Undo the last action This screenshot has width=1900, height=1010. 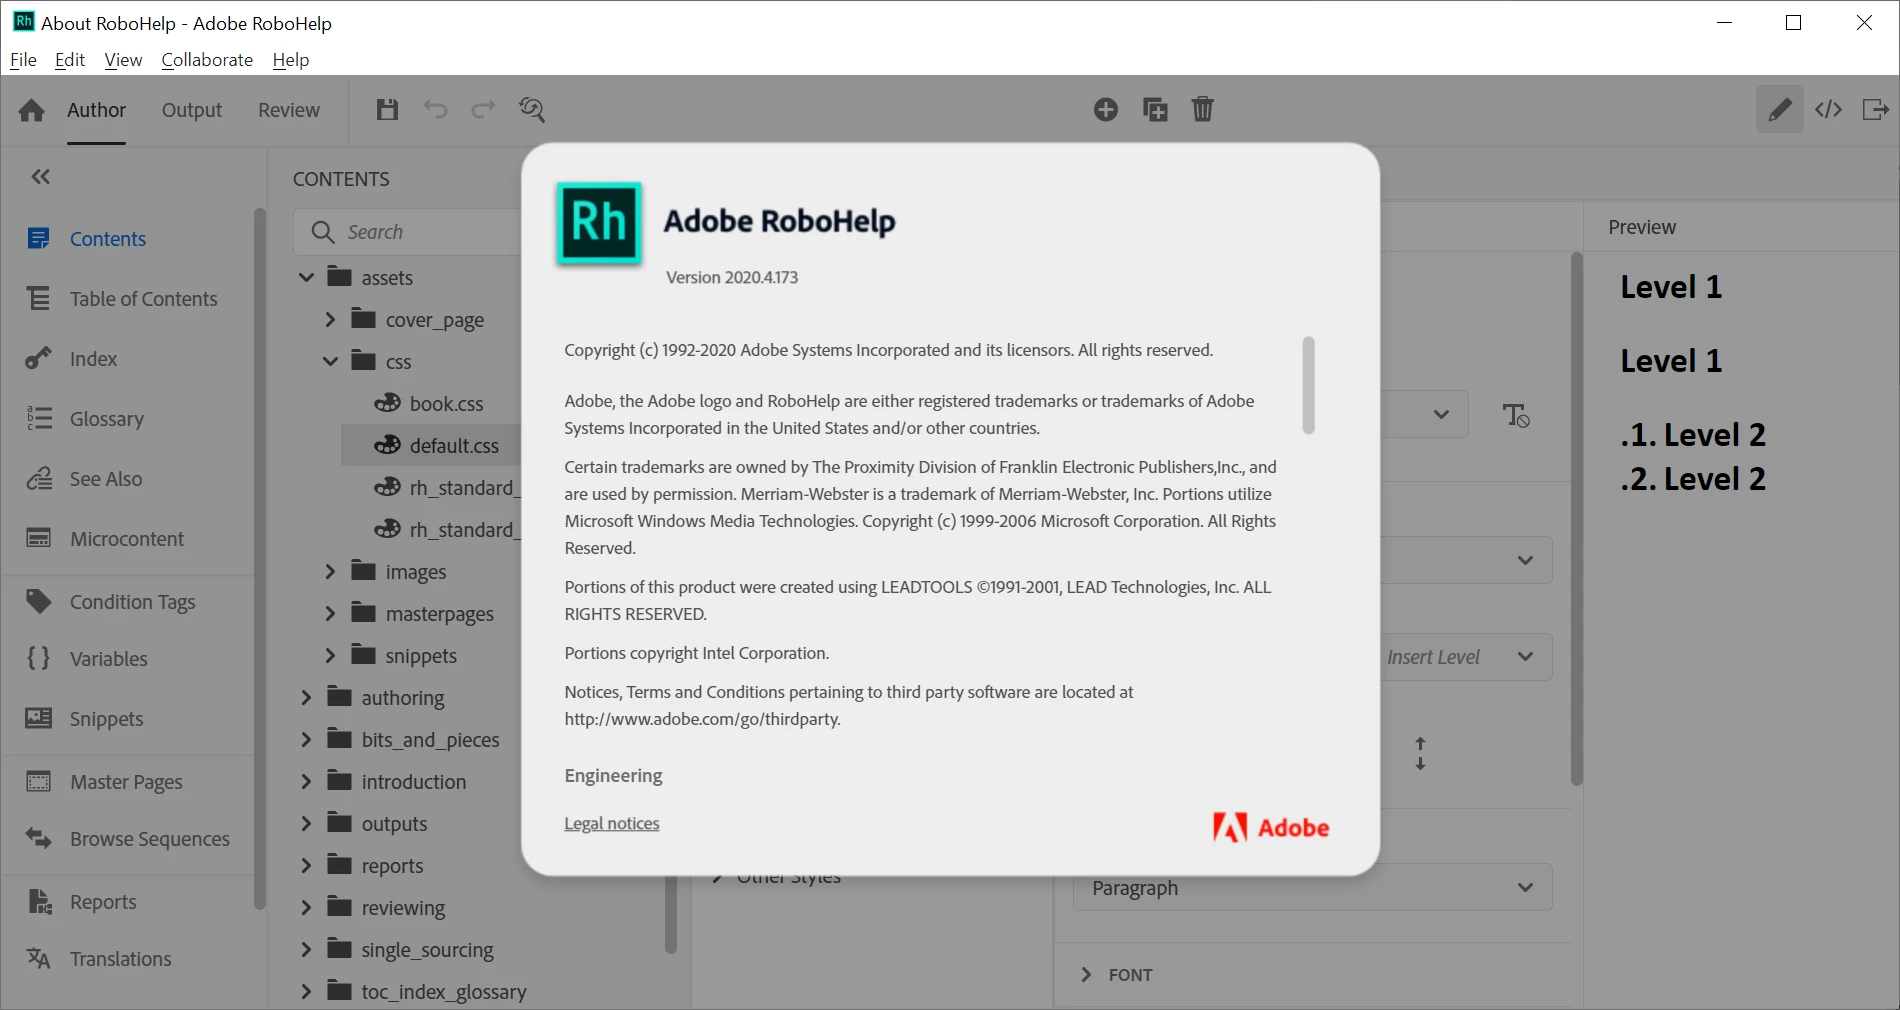(435, 110)
